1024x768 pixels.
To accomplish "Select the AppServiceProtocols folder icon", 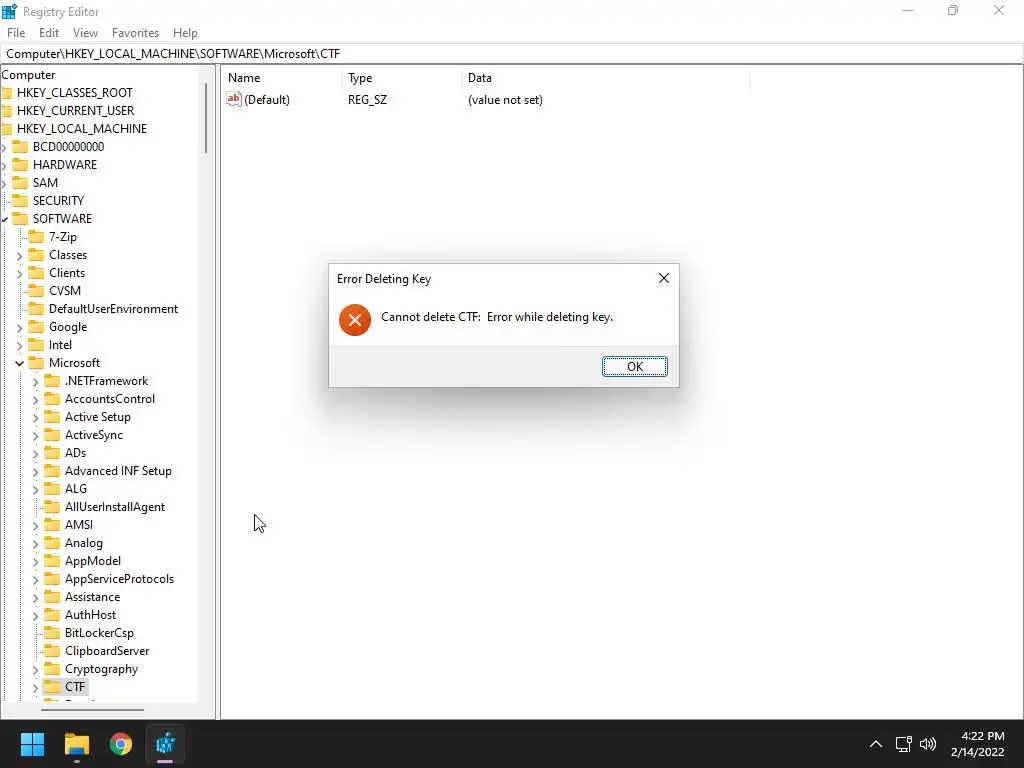I will pyautogui.click(x=52, y=579).
